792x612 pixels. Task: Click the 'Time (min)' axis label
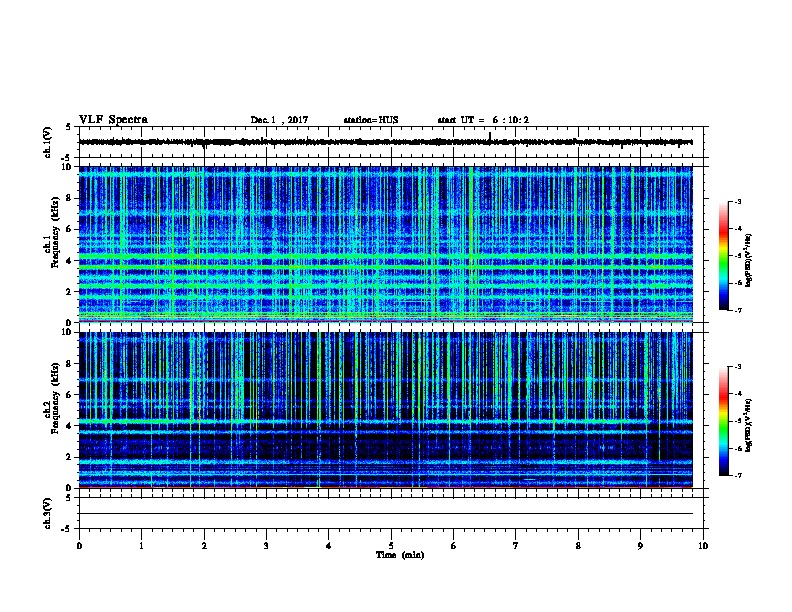(400, 555)
